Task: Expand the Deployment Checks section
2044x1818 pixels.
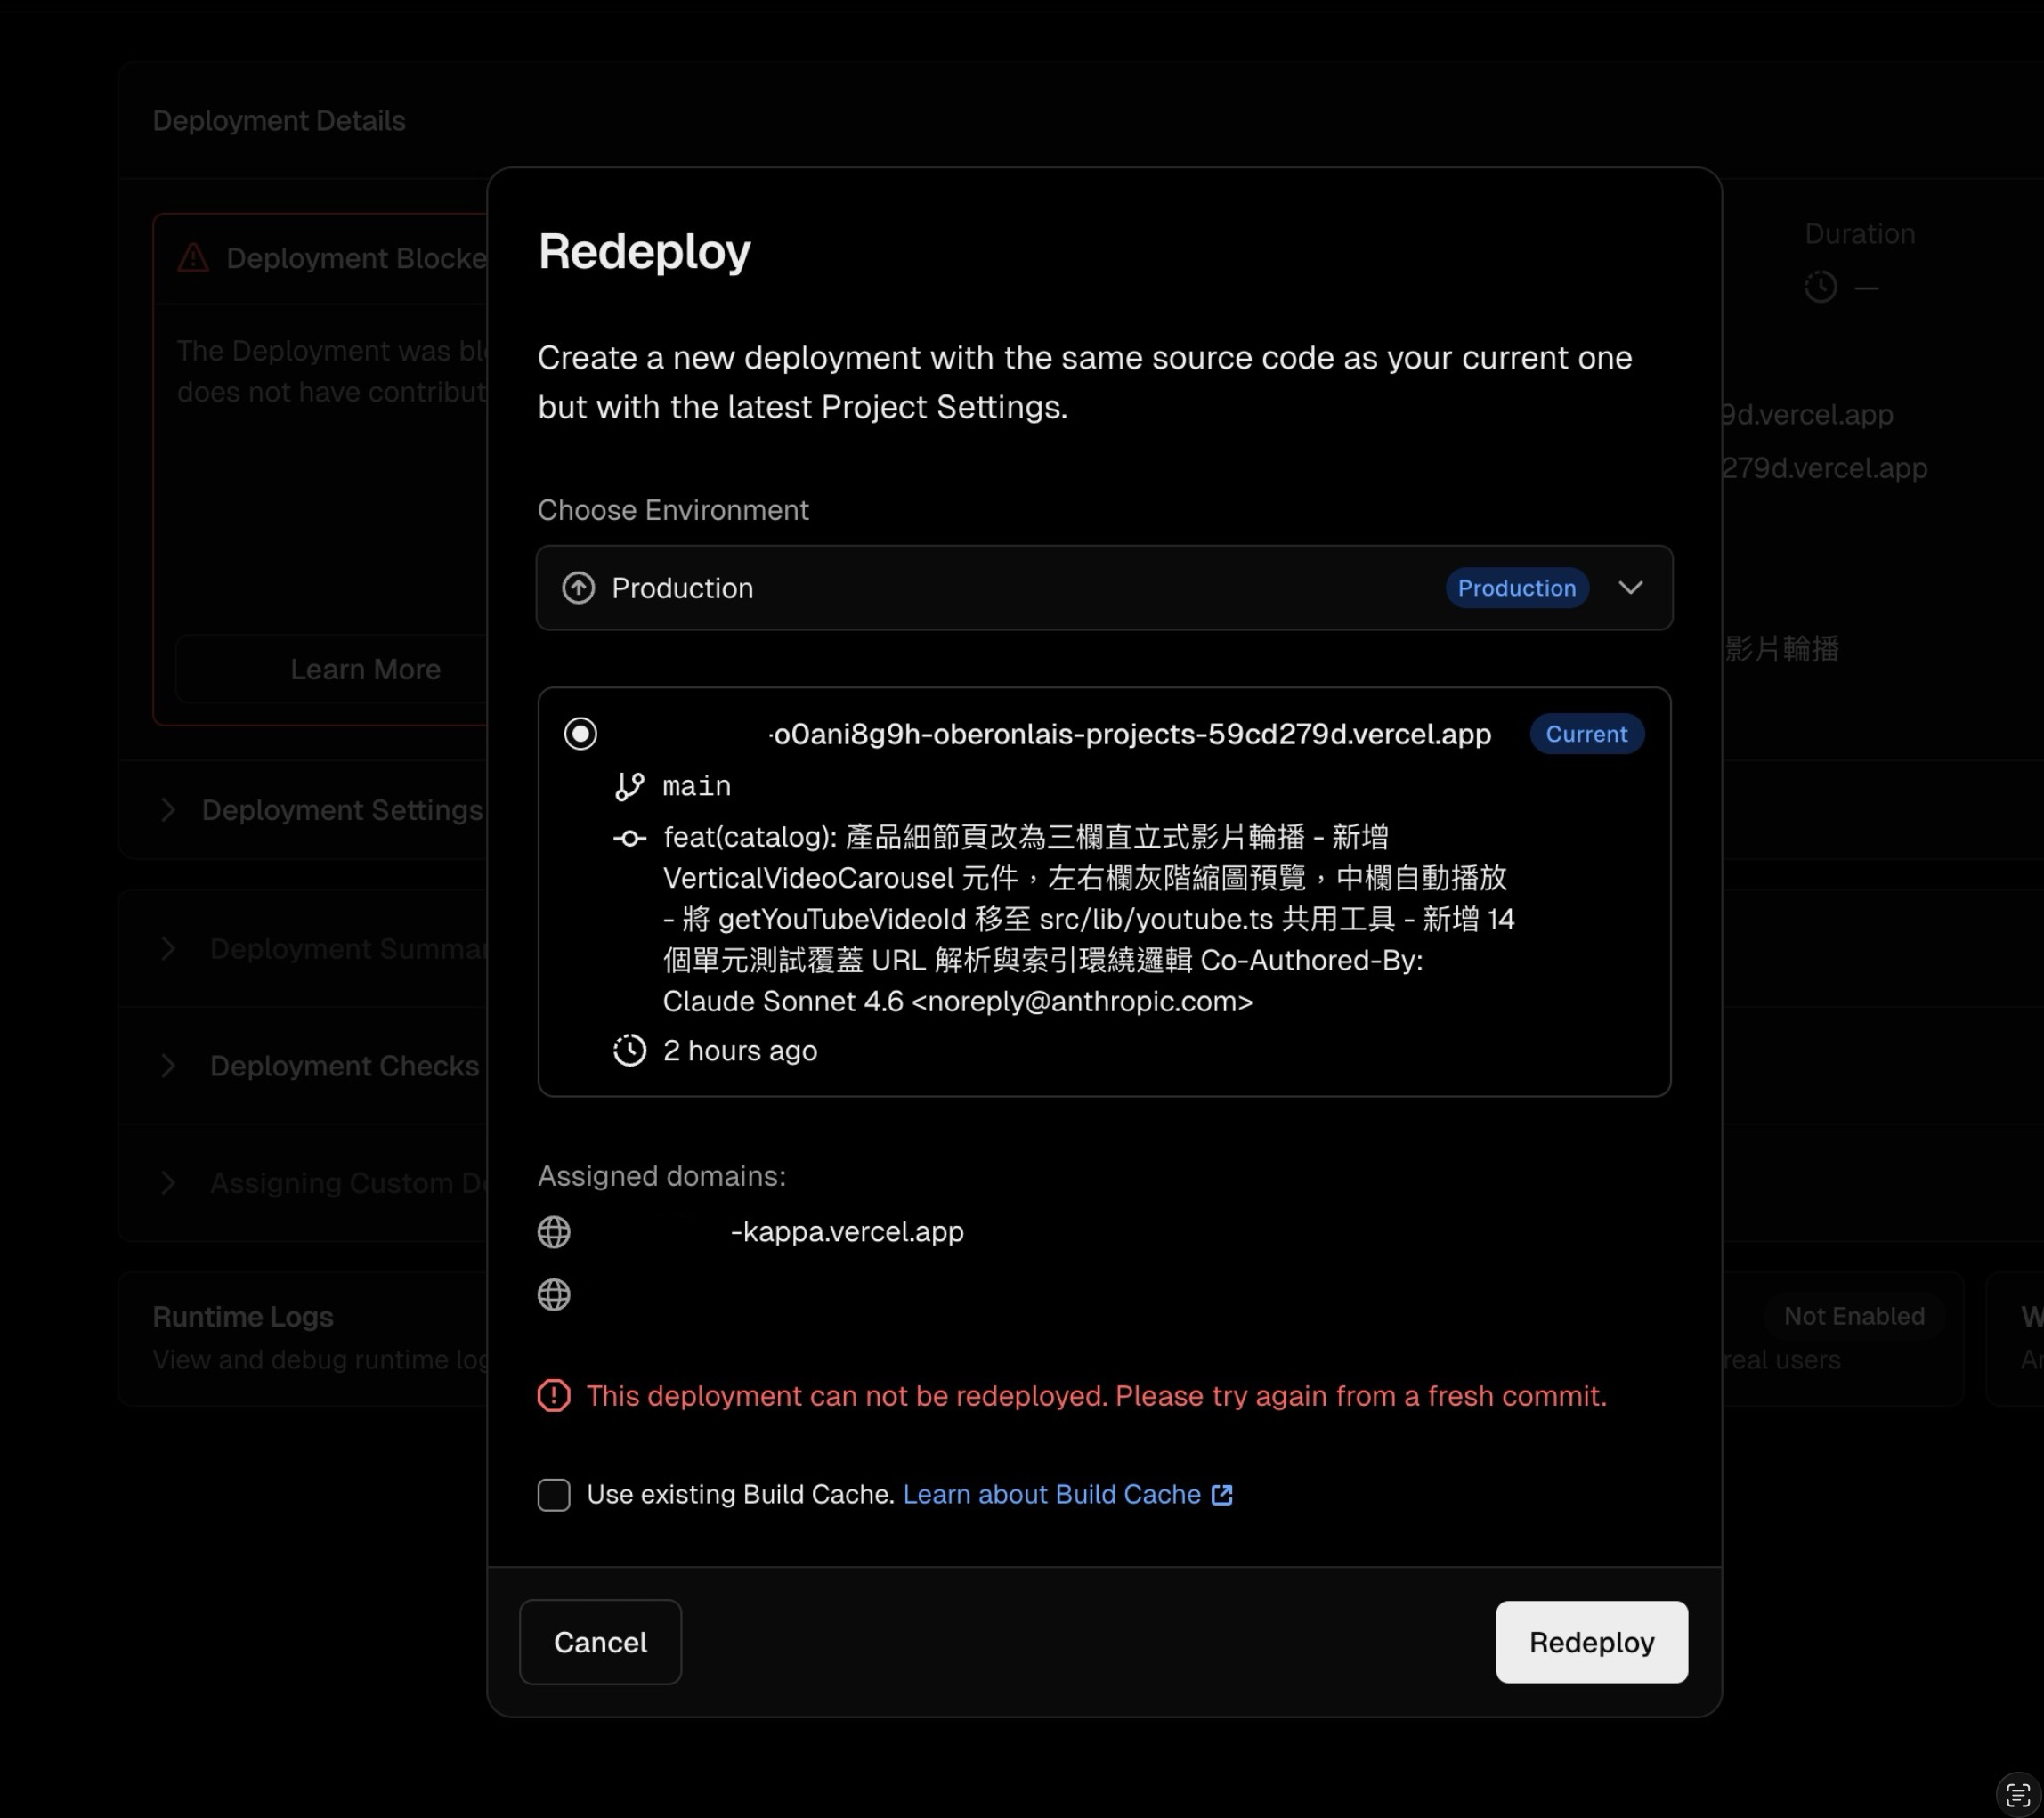Action: pyautogui.click(x=168, y=1066)
